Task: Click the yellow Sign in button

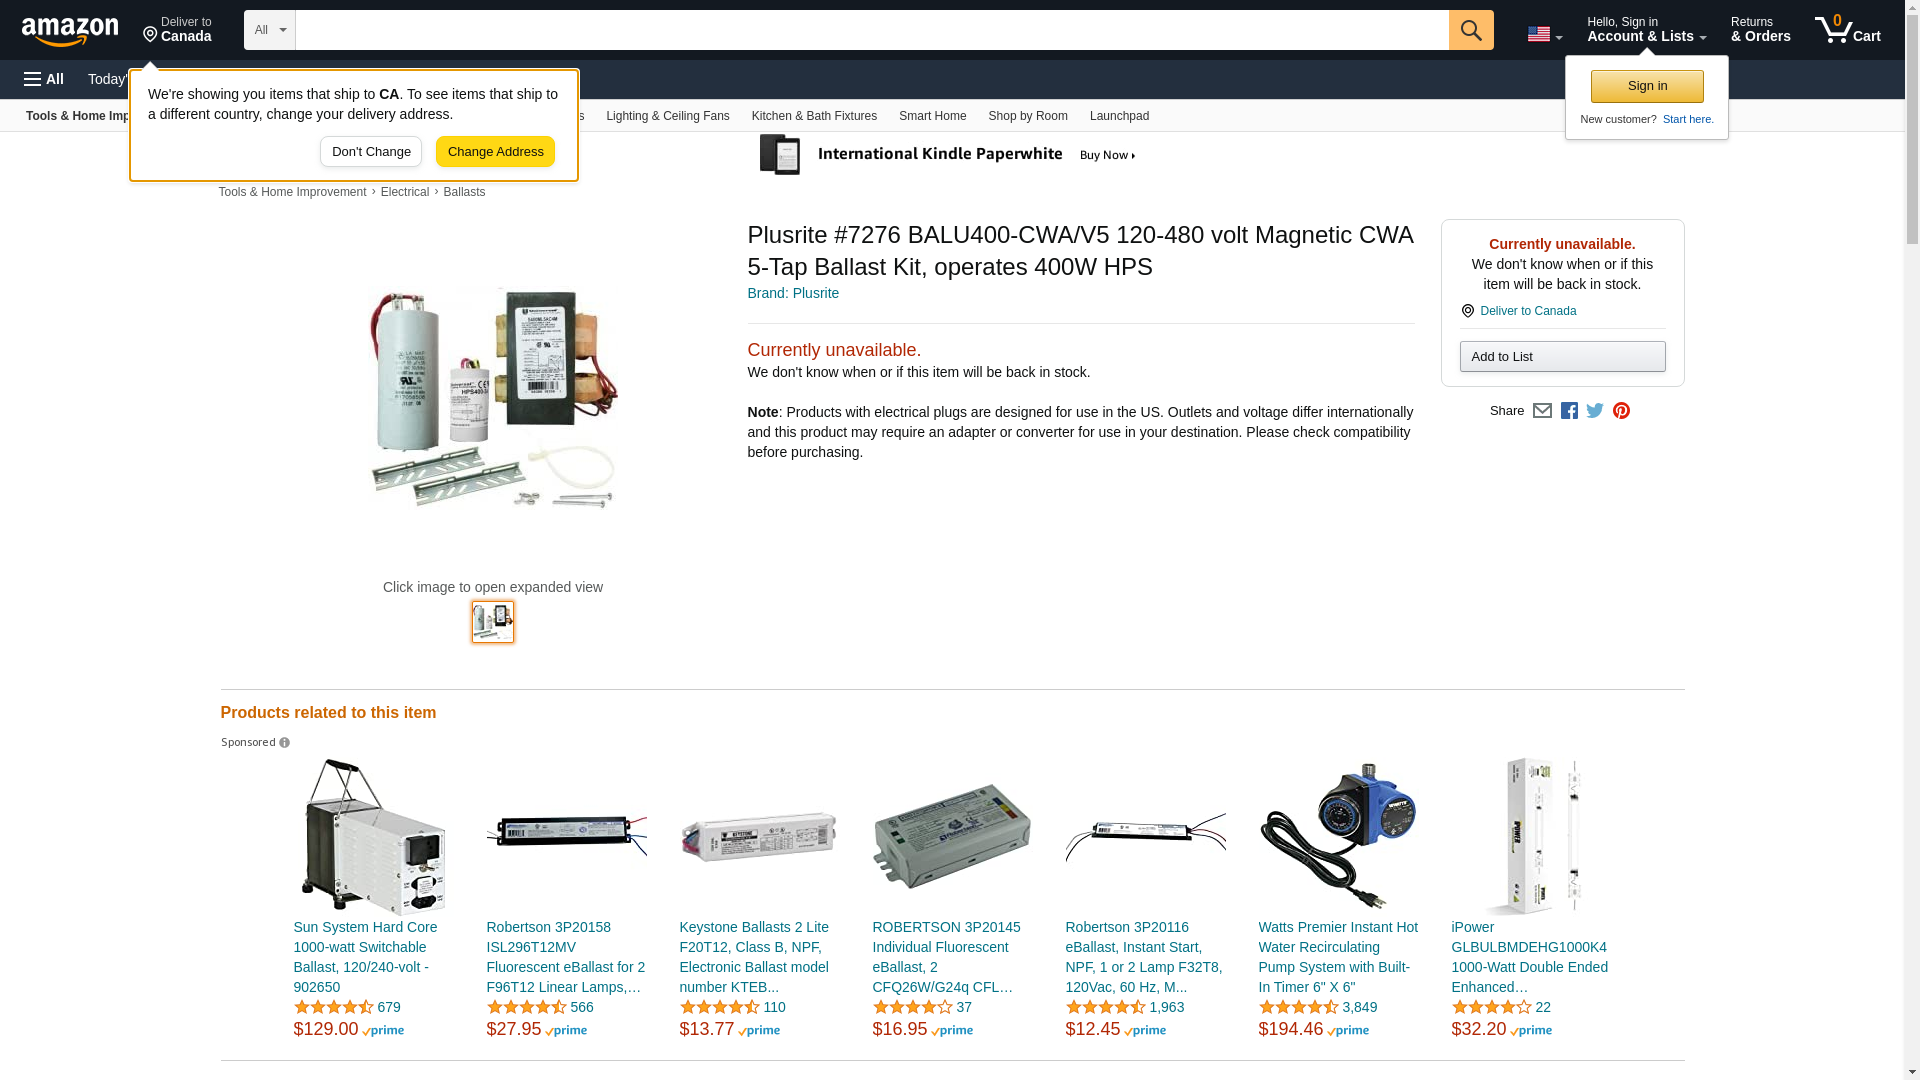Action: click(1647, 86)
